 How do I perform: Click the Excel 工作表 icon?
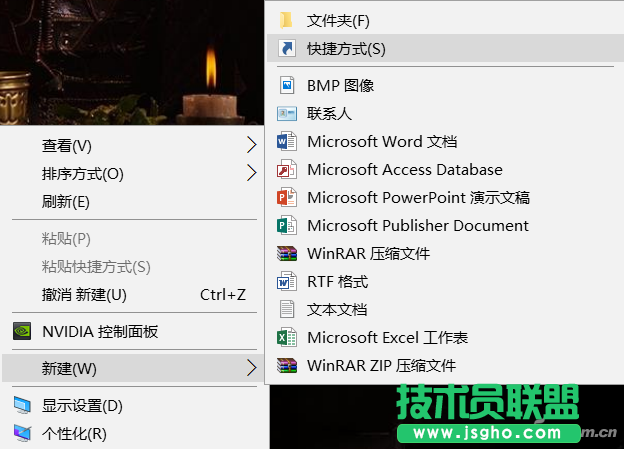(x=287, y=338)
